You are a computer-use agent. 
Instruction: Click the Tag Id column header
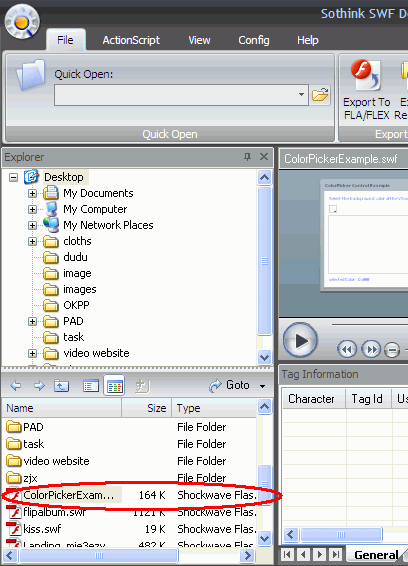click(x=369, y=399)
